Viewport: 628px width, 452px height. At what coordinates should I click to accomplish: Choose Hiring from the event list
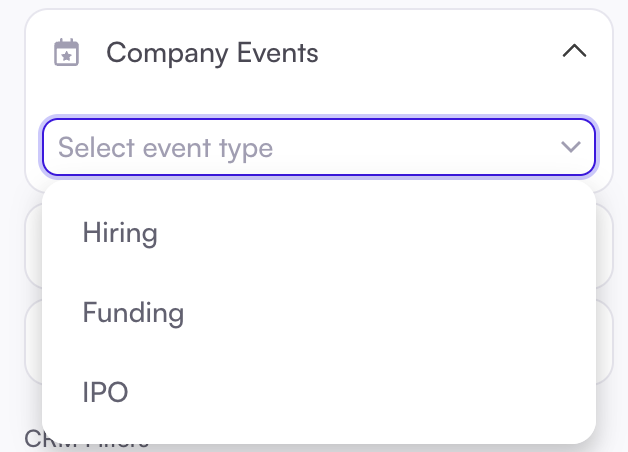[120, 233]
